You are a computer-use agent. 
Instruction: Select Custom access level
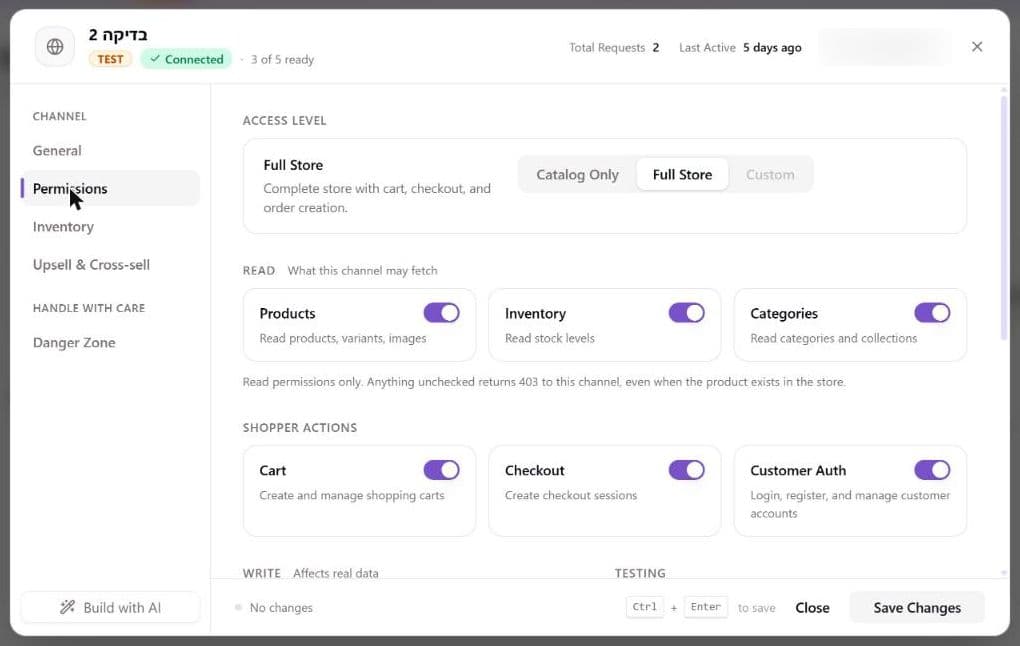[770, 174]
